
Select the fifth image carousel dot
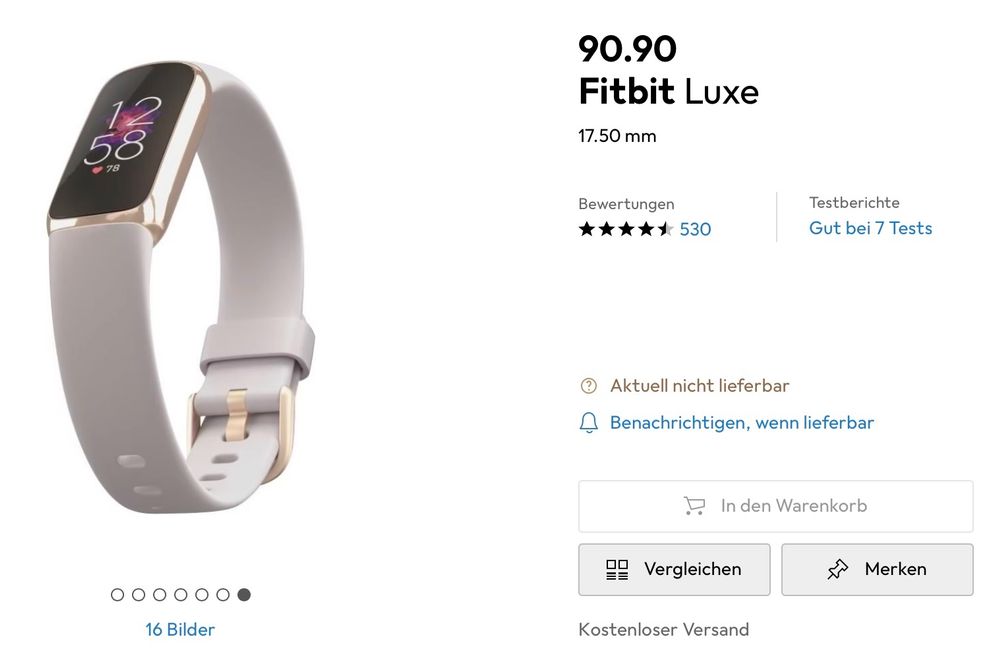[x=202, y=595]
